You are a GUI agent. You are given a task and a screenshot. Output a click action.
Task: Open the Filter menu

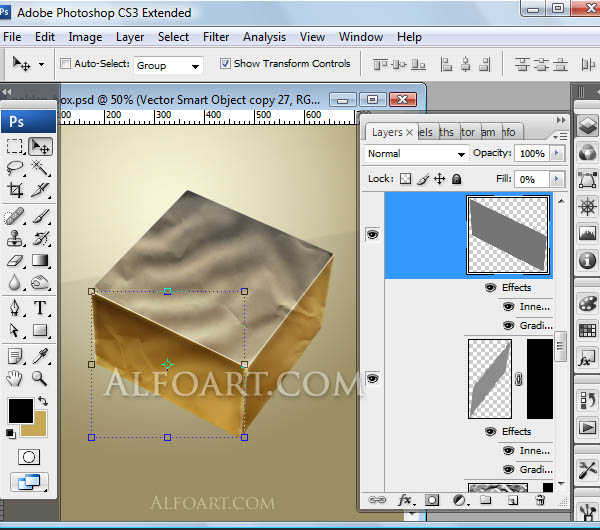coord(216,37)
